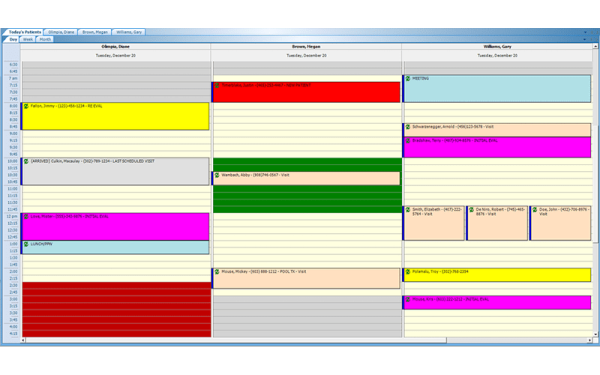Click the icon on Wambach, Abby visit
The height and width of the screenshot is (375, 600).
tap(217, 175)
